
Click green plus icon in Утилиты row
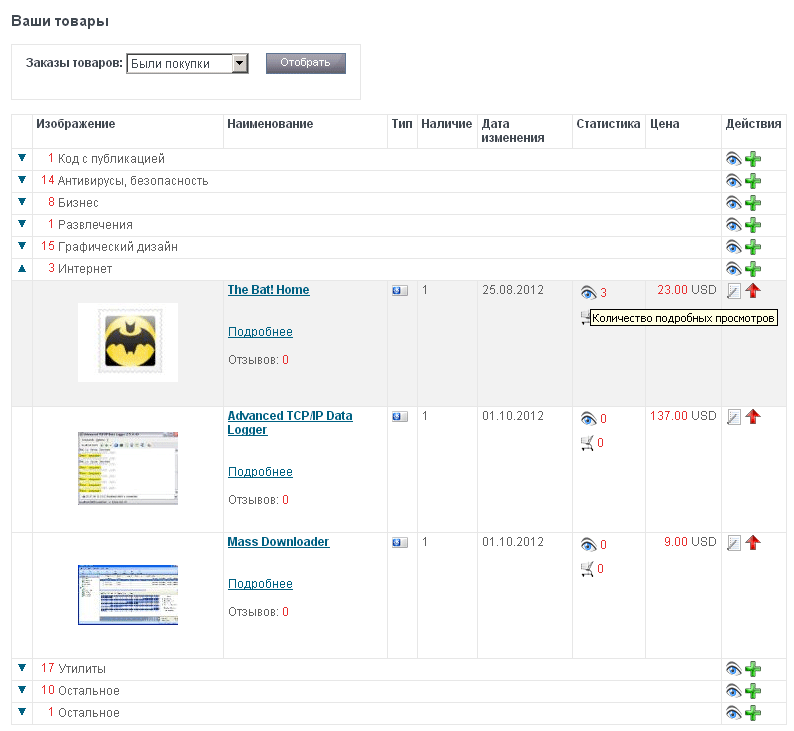point(753,669)
